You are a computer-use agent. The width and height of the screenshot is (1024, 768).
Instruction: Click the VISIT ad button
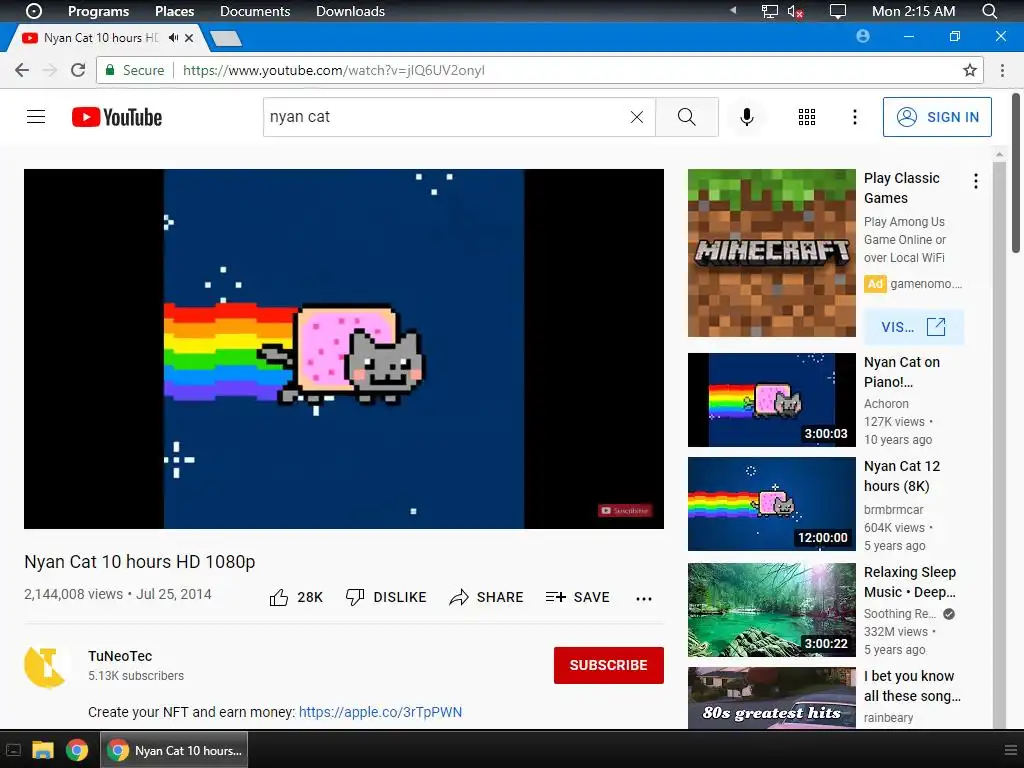click(914, 327)
